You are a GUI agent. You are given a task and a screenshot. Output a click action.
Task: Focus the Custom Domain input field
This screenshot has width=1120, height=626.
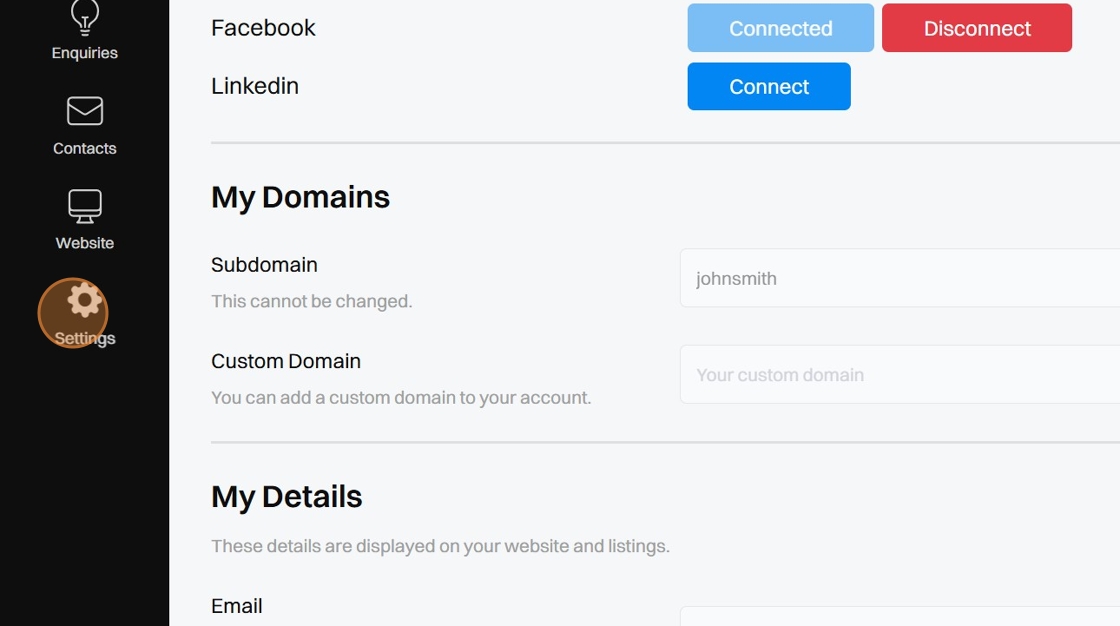coord(900,375)
